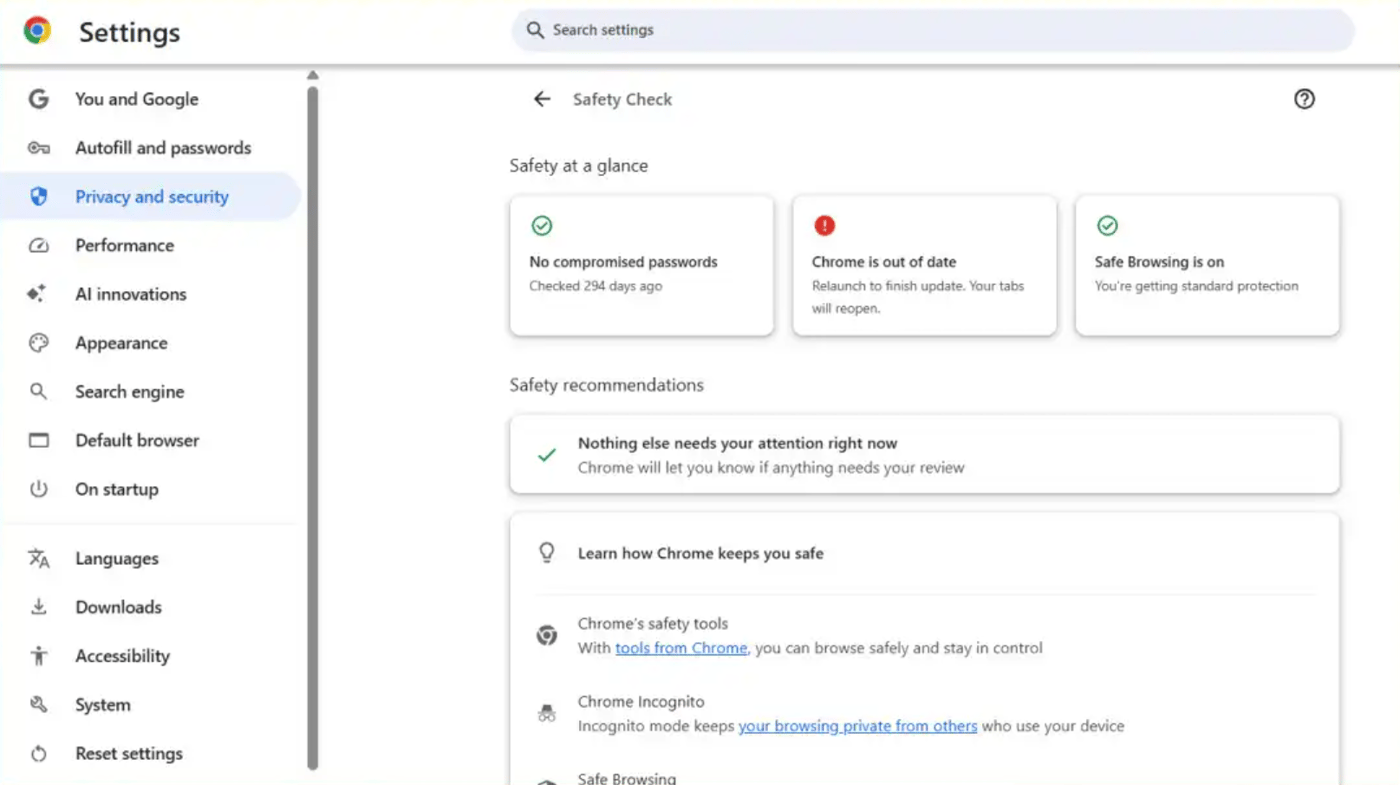Open Downloads settings via the download icon
Viewport: 1400px width, 785px height.
tap(38, 606)
